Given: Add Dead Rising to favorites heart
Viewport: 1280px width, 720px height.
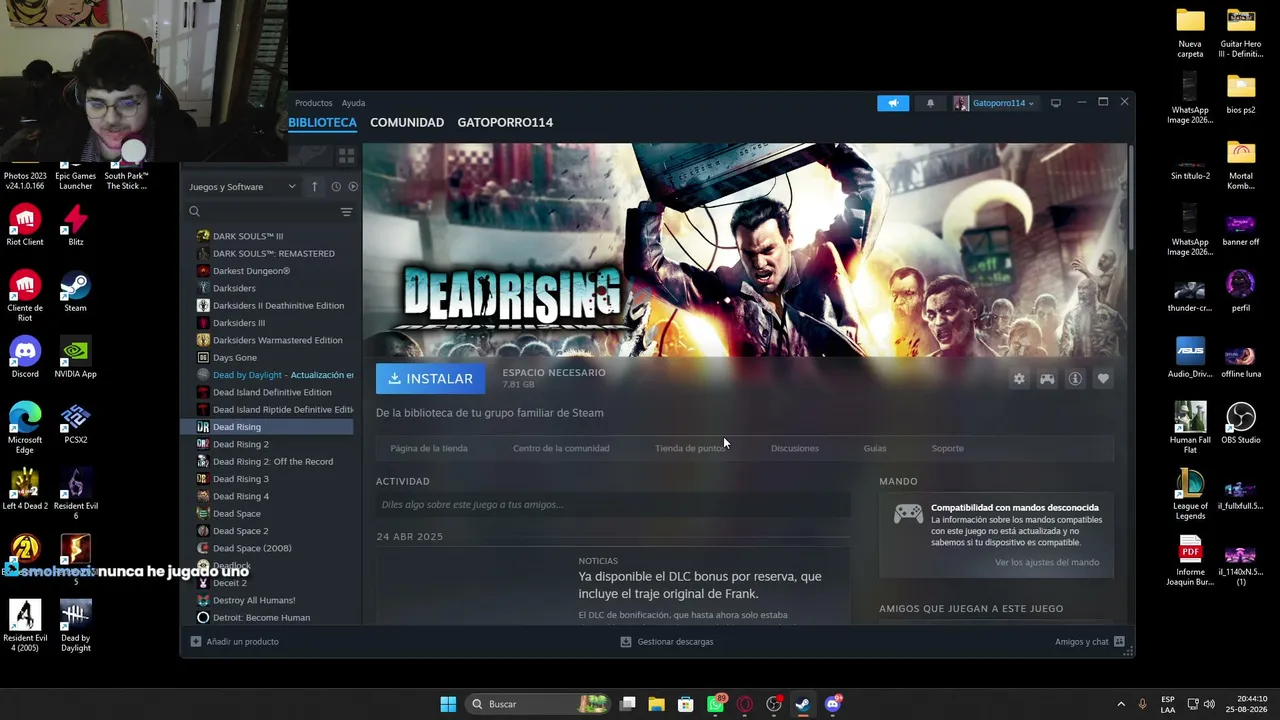Looking at the screenshot, I should pyautogui.click(x=1103, y=379).
